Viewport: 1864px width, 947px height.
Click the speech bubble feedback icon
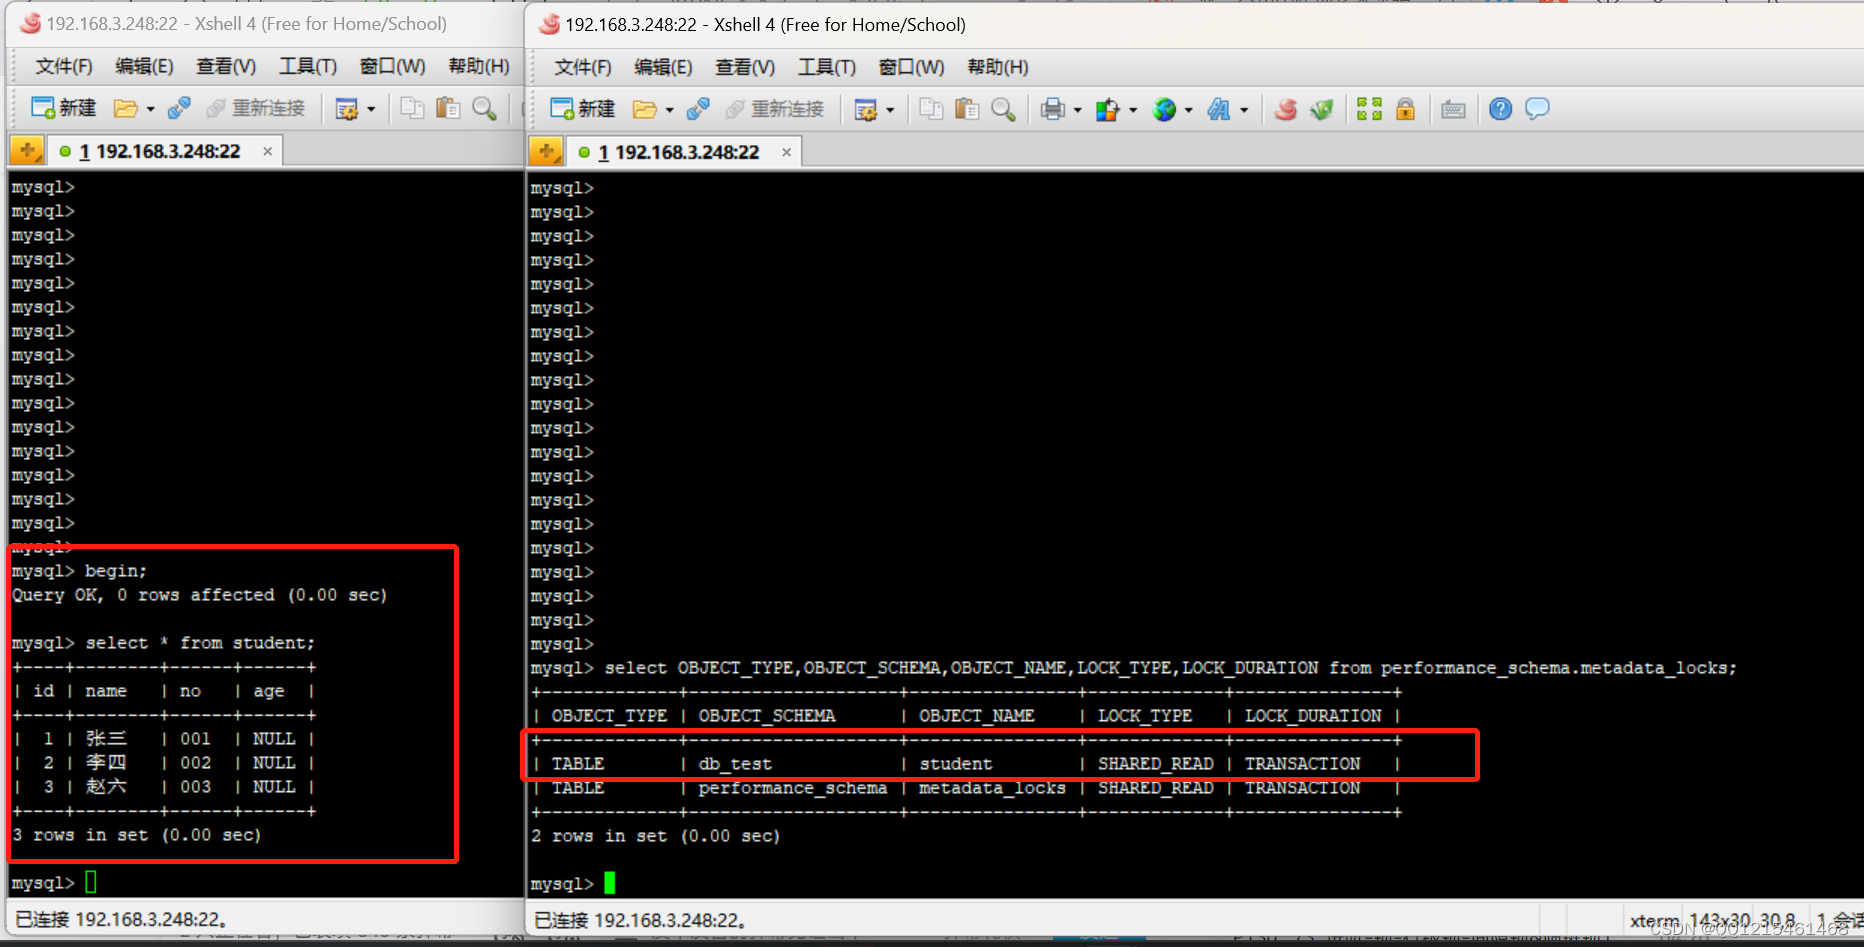1537,109
